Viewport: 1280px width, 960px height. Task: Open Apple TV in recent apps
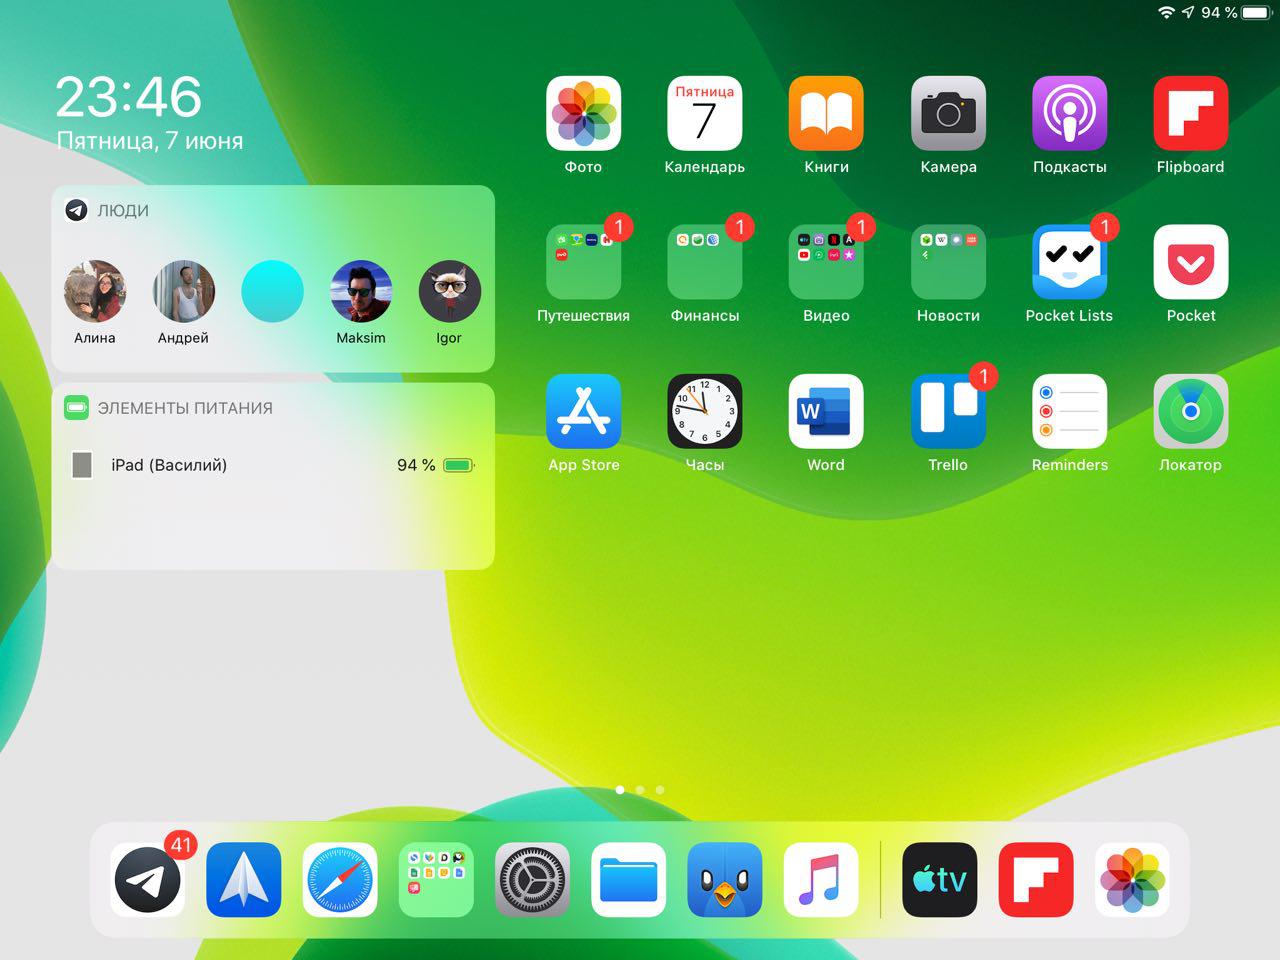click(x=940, y=880)
